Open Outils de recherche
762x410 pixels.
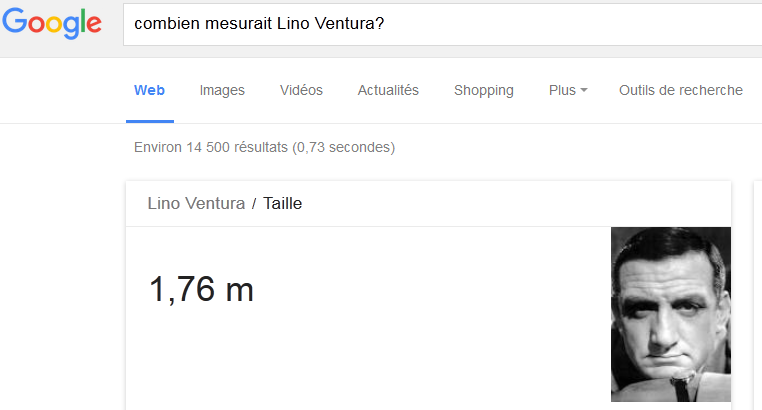coord(681,90)
